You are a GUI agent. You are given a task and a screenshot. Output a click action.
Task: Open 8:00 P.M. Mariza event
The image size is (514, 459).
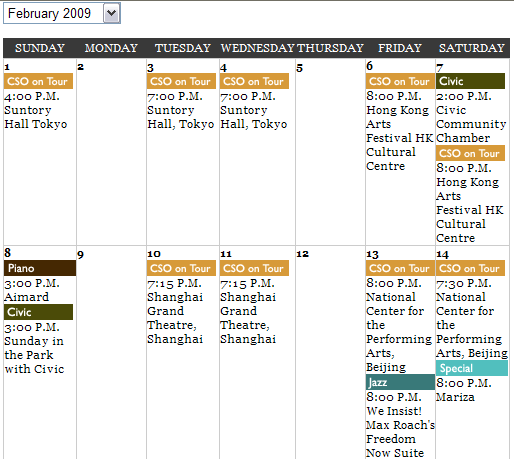[x=464, y=390]
